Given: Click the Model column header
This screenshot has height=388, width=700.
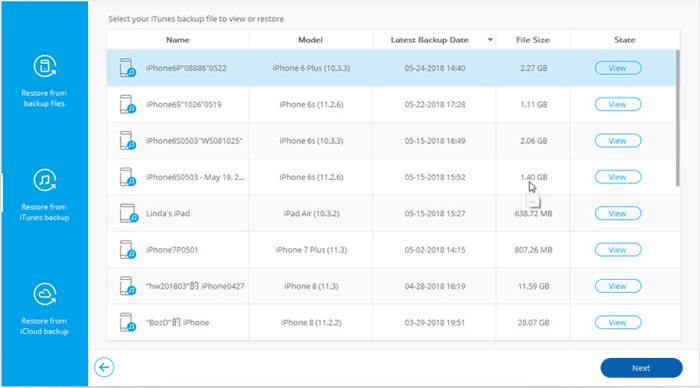Looking at the screenshot, I should [x=310, y=40].
